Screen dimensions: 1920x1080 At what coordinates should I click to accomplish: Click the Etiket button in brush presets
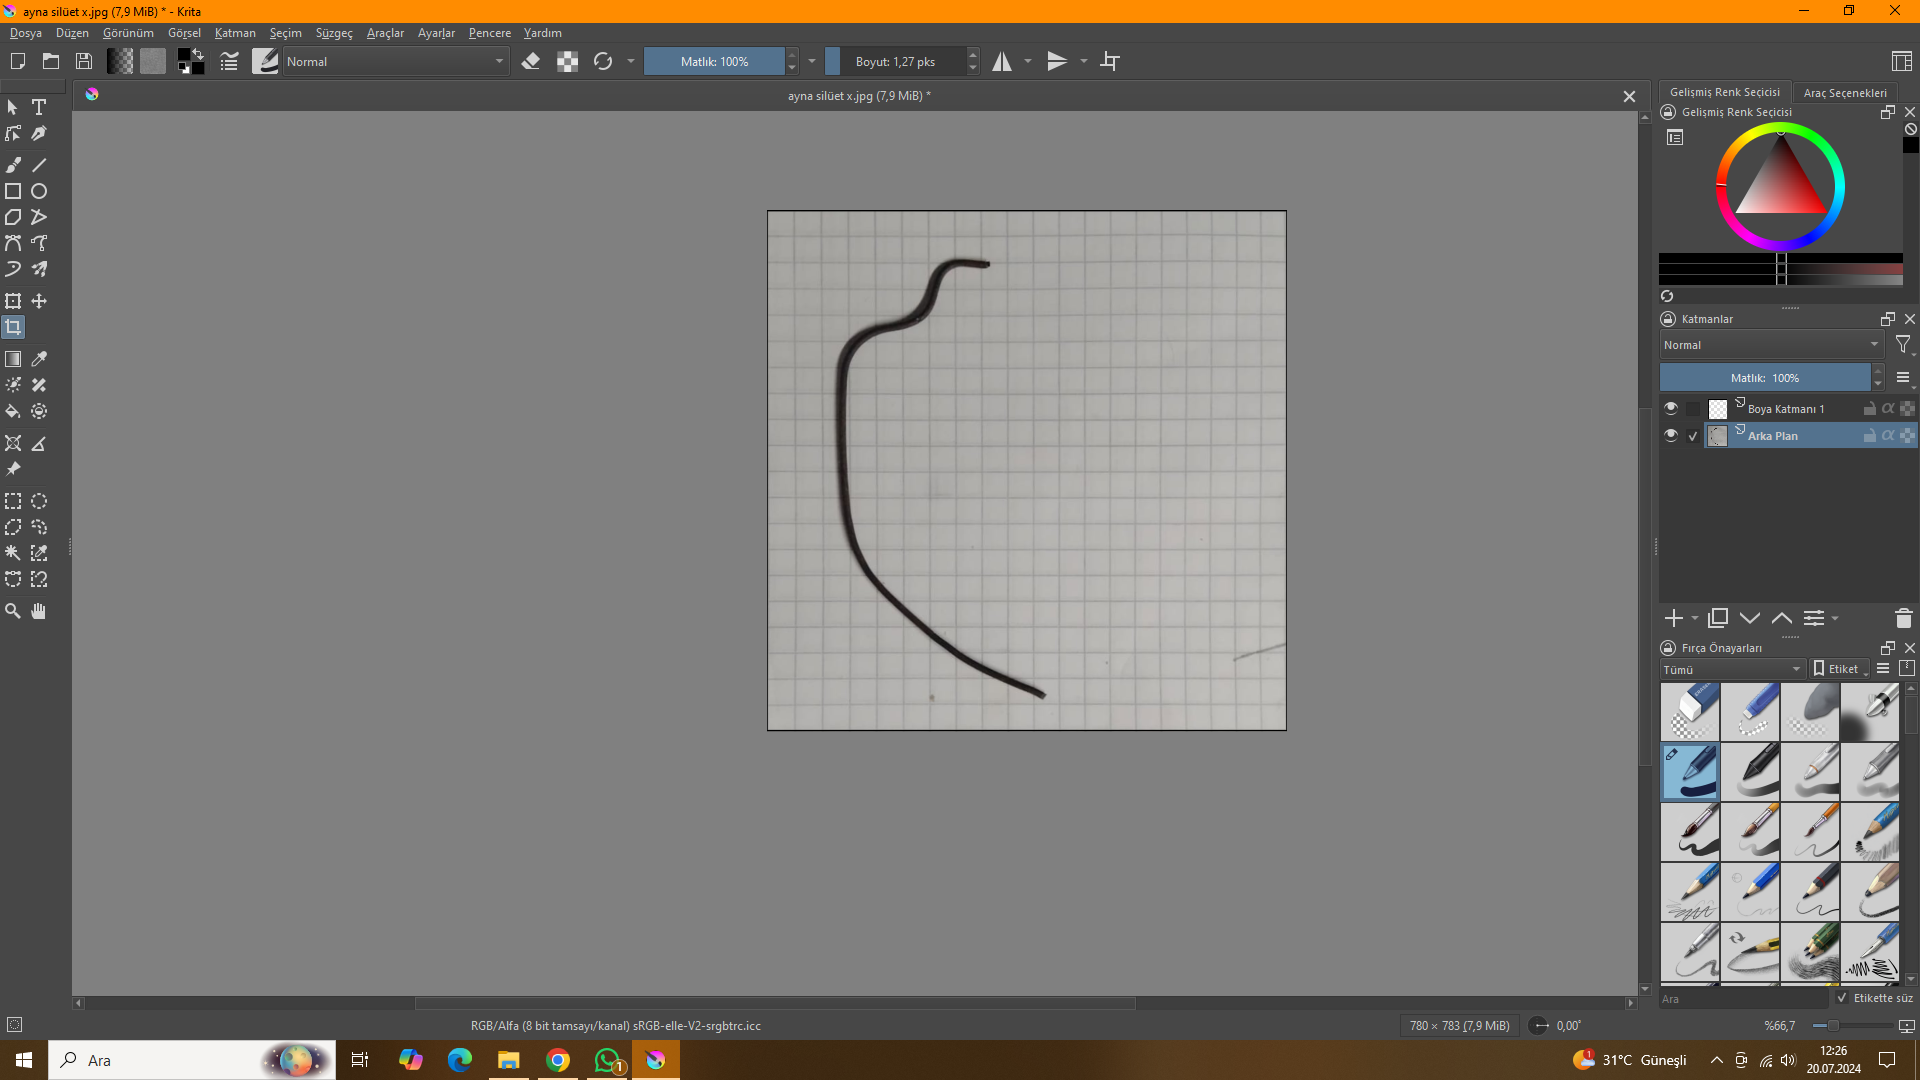[1840, 669]
